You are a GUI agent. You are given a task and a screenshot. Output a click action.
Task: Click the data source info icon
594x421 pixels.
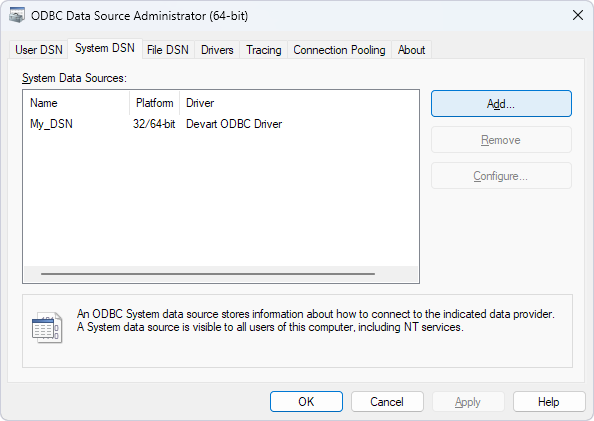pyautogui.click(x=47, y=327)
